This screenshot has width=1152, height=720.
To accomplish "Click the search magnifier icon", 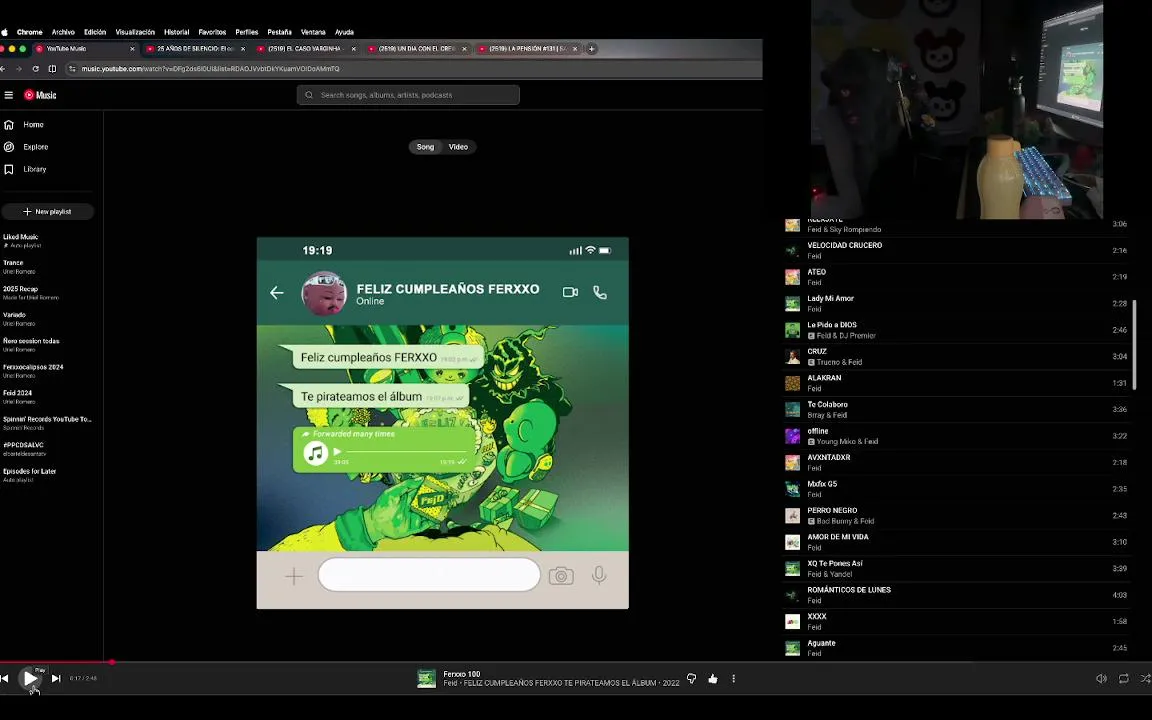I will pos(309,95).
